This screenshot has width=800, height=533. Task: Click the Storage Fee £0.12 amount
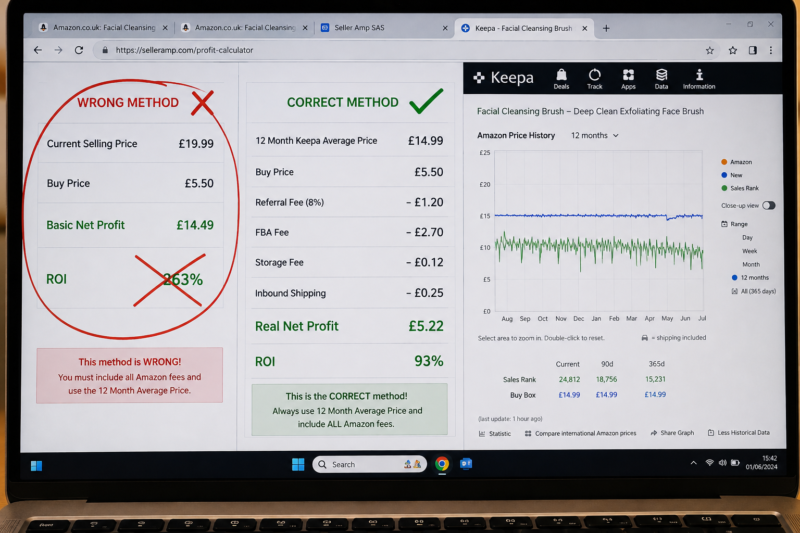(x=424, y=262)
